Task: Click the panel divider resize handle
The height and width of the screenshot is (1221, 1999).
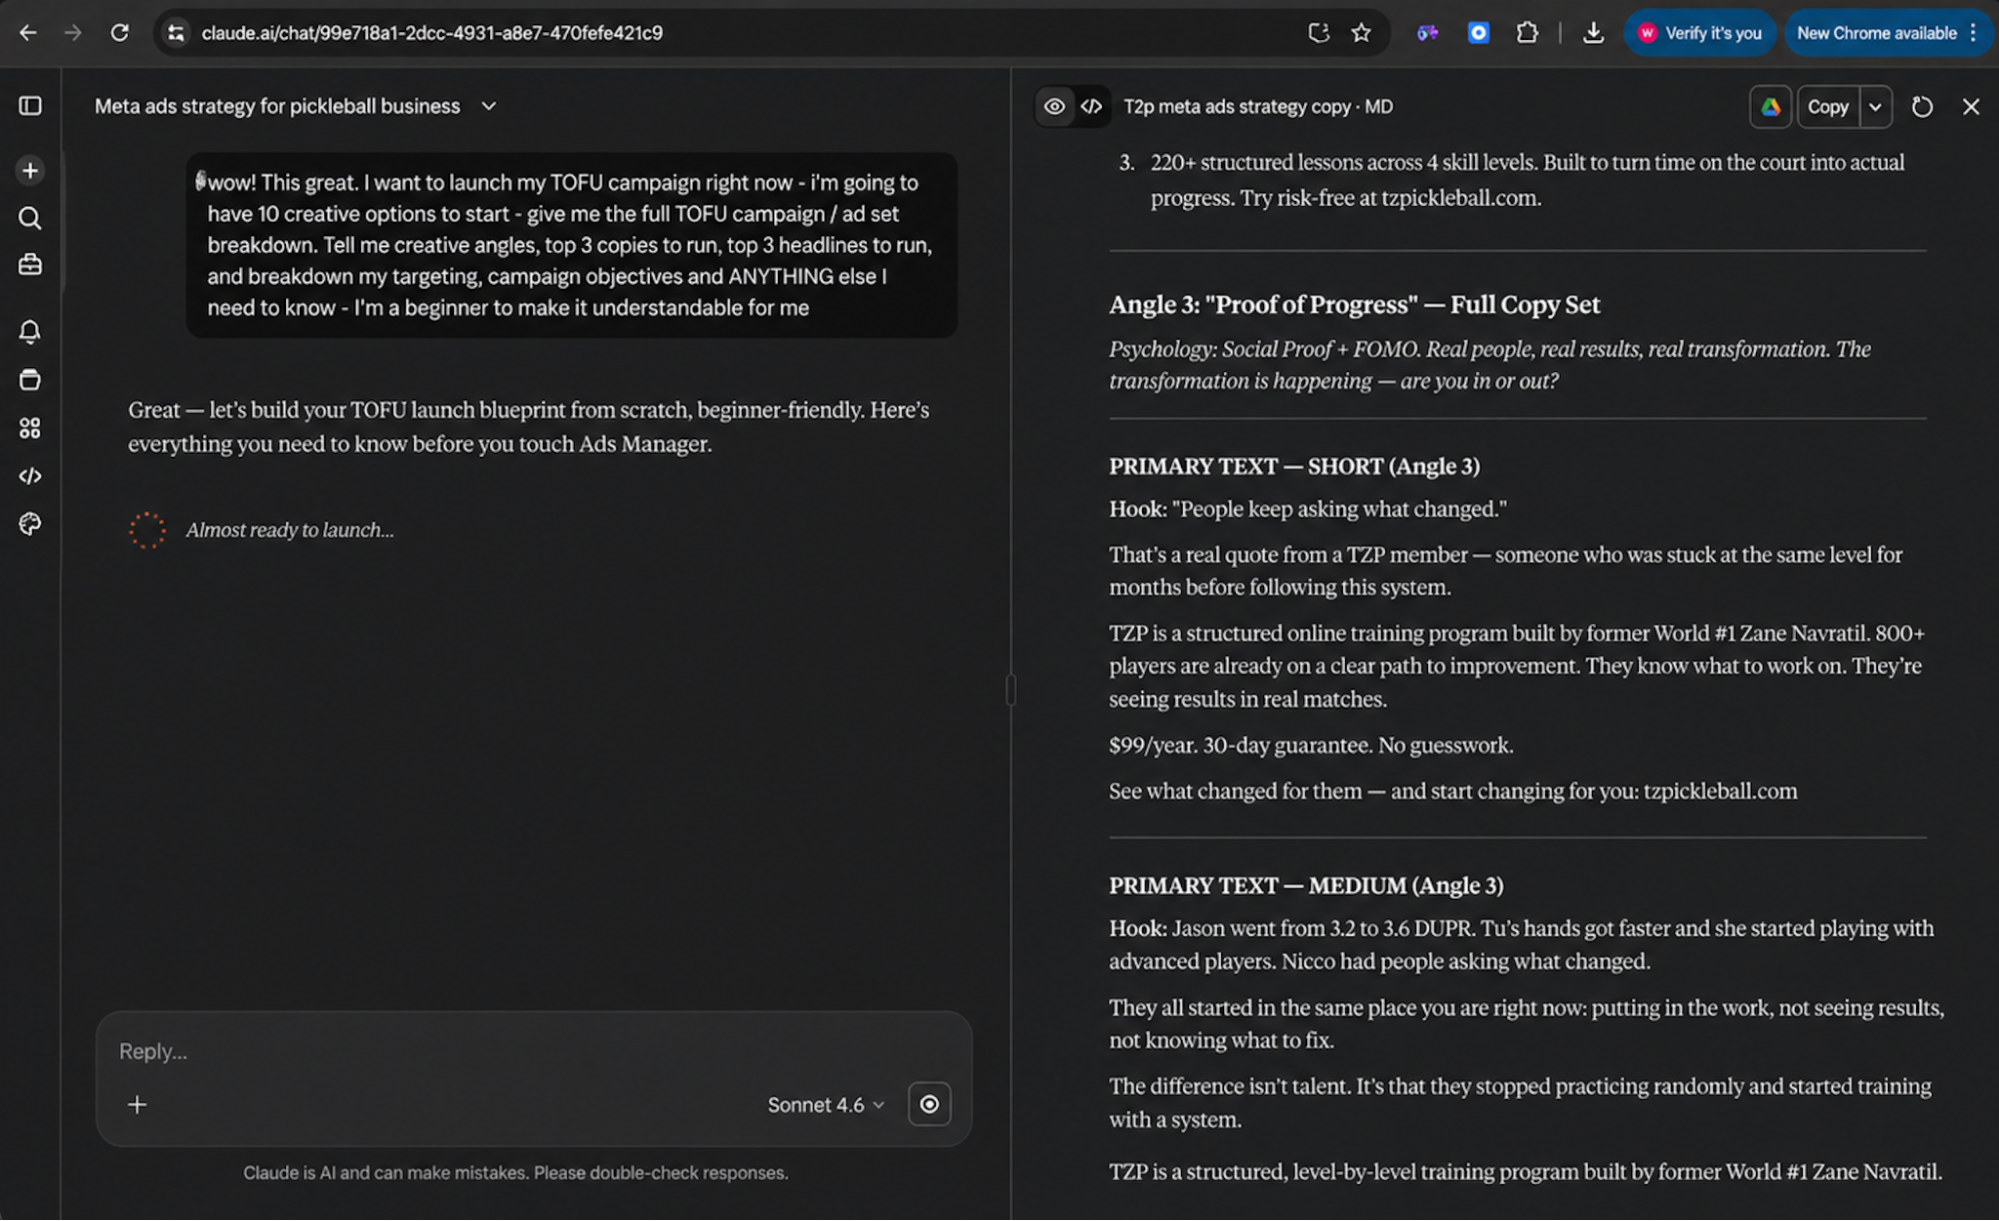Action: pyautogui.click(x=1011, y=689)
